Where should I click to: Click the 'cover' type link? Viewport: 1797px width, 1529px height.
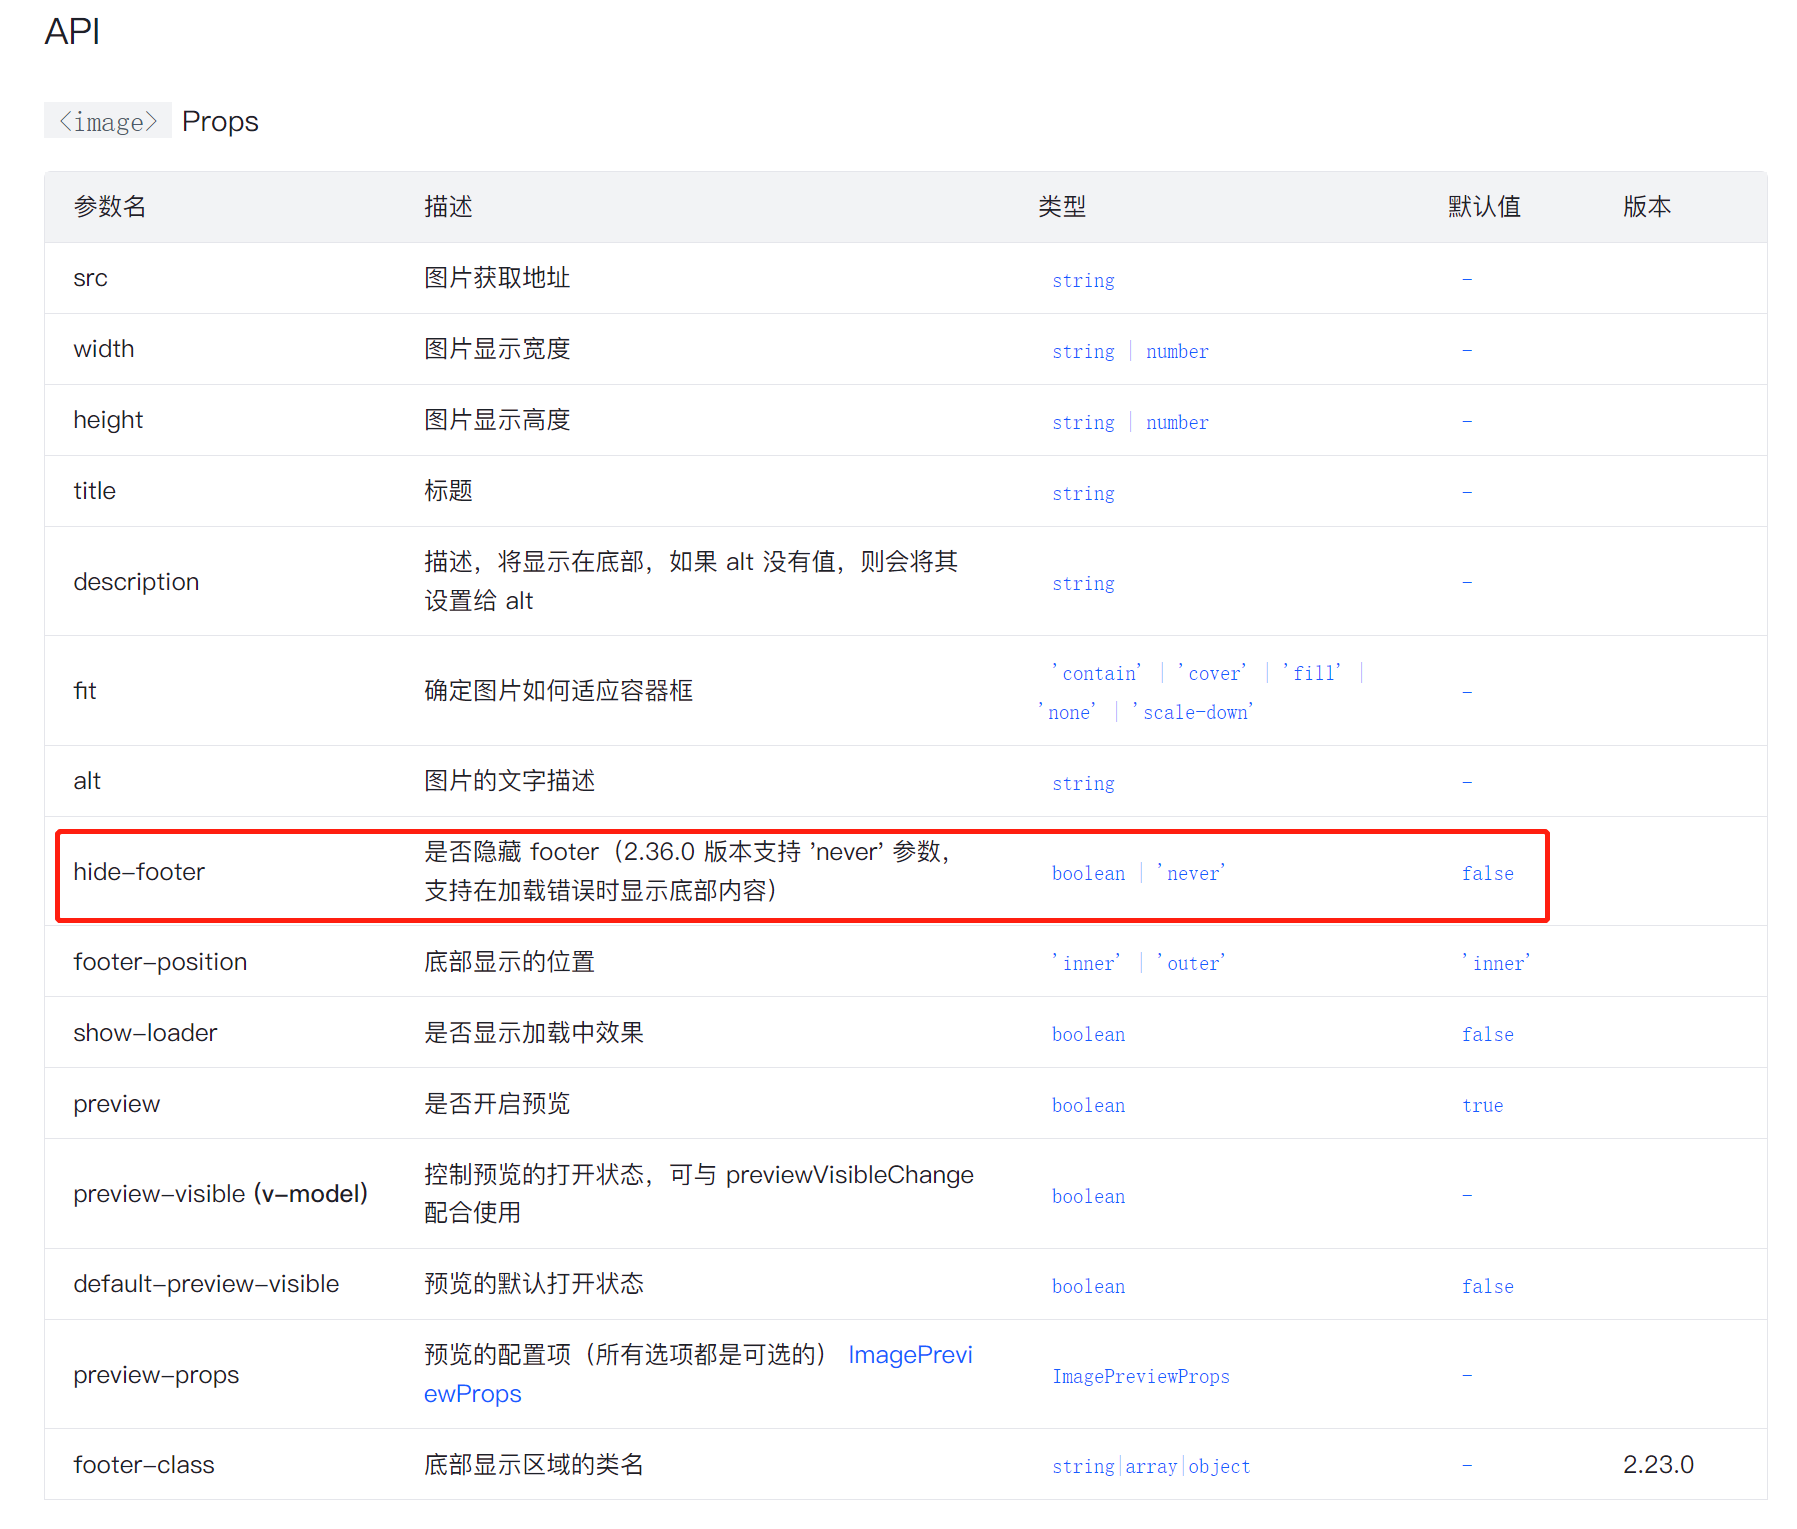tap(1213, 672)
